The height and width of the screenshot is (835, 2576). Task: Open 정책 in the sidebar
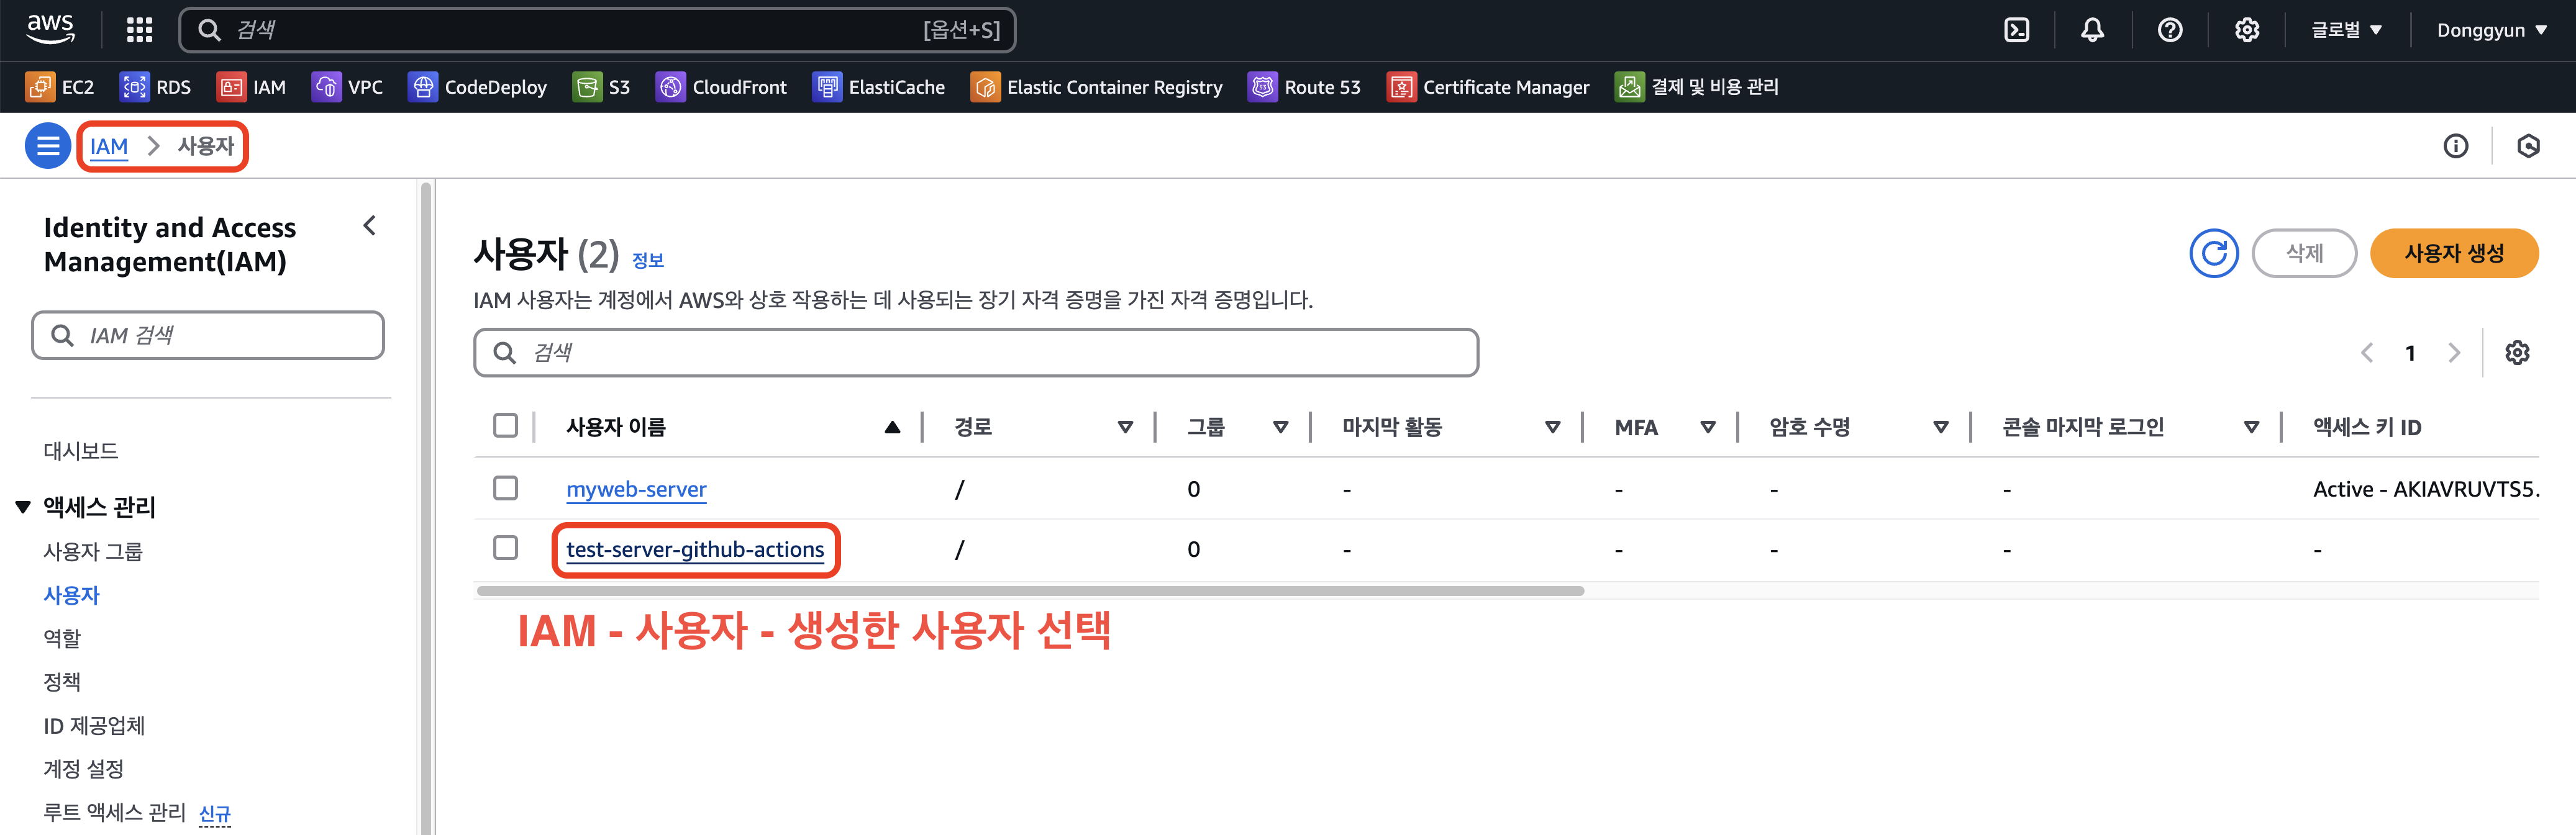(62, 682)
